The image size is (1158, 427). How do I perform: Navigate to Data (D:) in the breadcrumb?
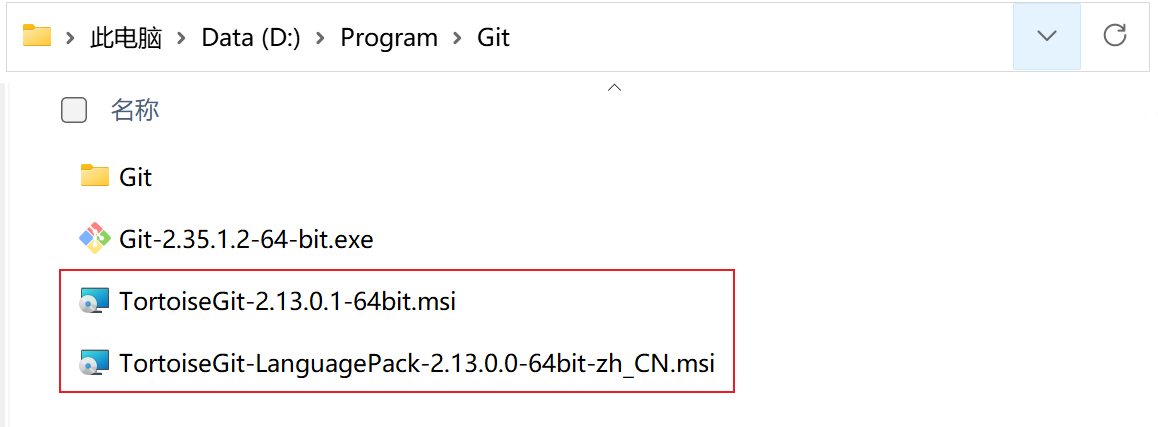click(x=251, y=38)
